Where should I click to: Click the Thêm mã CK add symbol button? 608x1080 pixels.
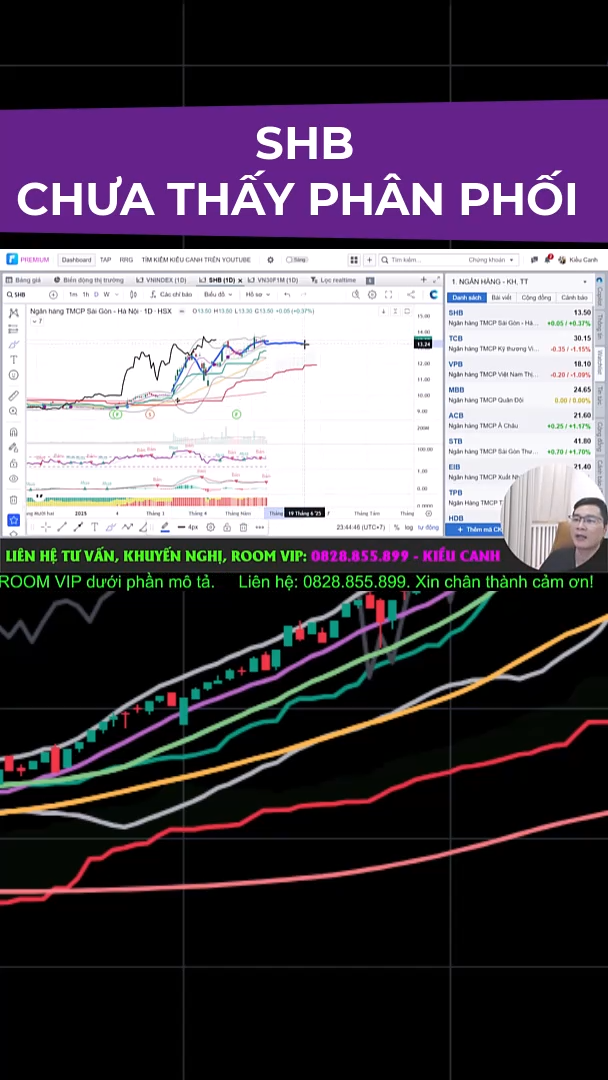point(476,529)
